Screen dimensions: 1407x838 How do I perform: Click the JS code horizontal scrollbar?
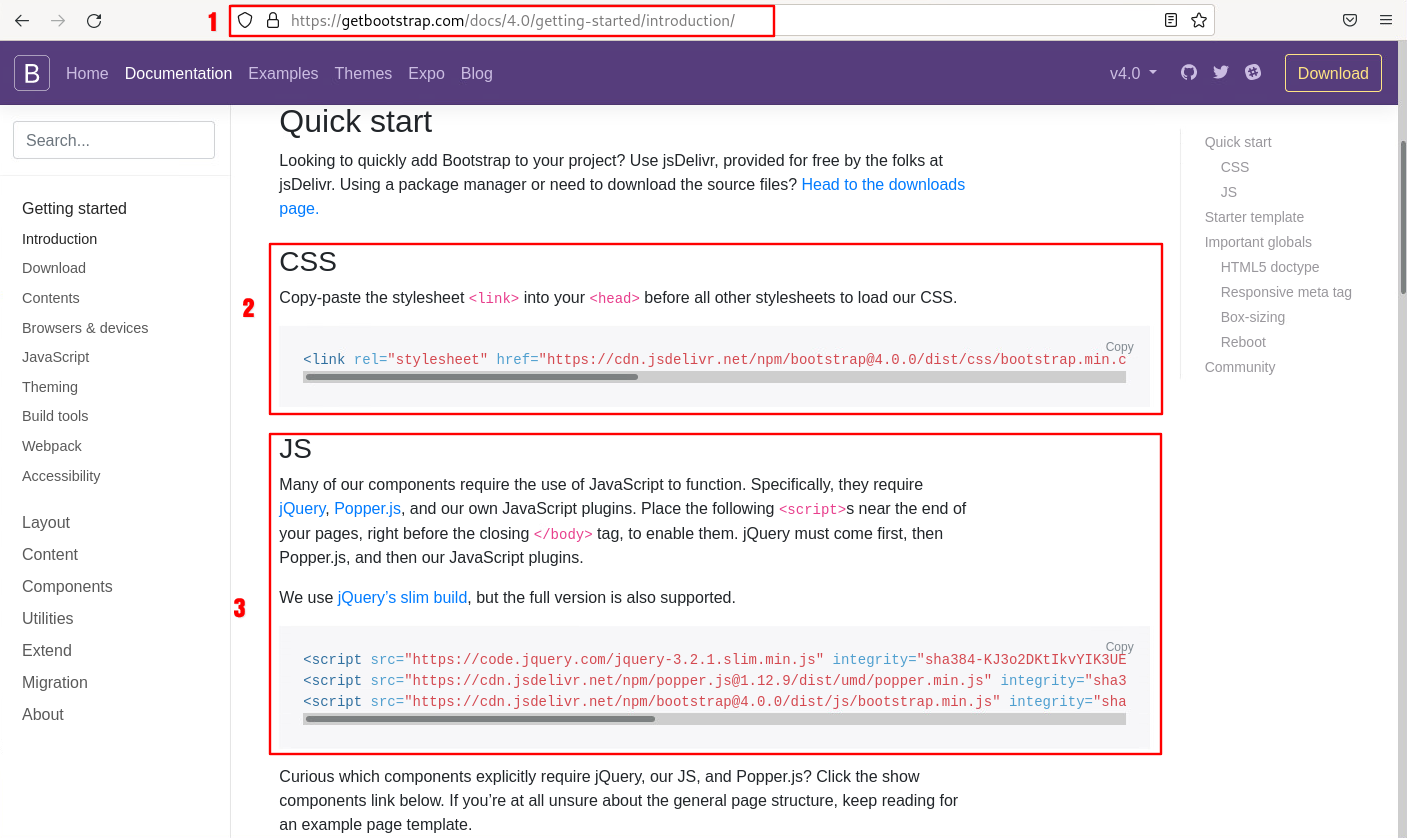click(x=480, y=718)
